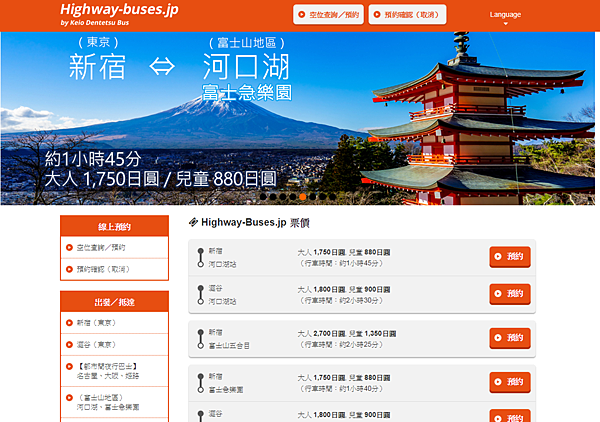Open sidebar link 澀谷（東京）
This screenshot has height=422, width=600.
(114, 345)
